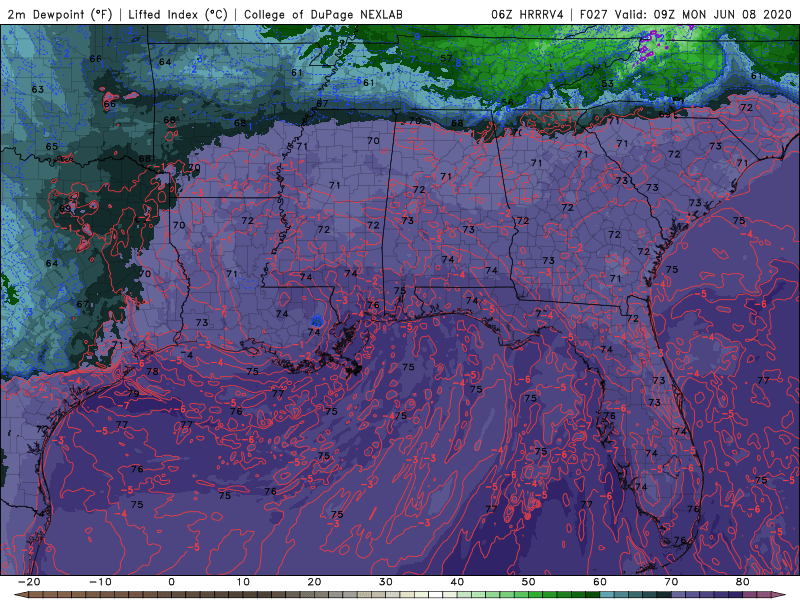Image resolution: width=800 pixels, height=600 pixels.
Task: Click the "Valid: 09Z MON JUN 08 2020" text
Action: pos(703,14)
